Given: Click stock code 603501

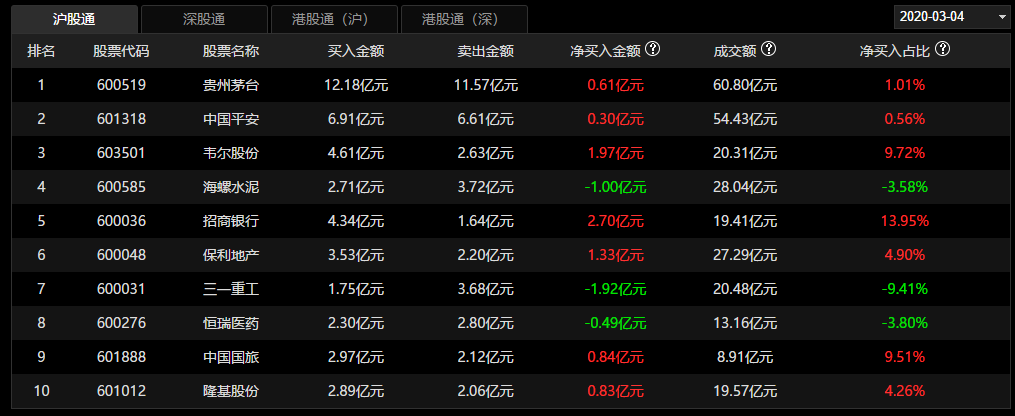Looking at the screenshot, I should (x=120, y=153).
